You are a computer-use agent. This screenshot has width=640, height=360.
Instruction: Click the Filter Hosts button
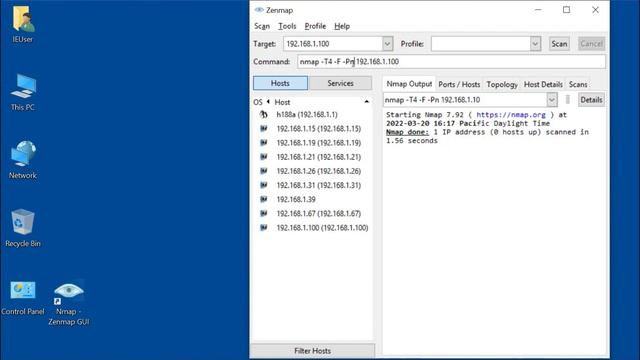point(313,351)
